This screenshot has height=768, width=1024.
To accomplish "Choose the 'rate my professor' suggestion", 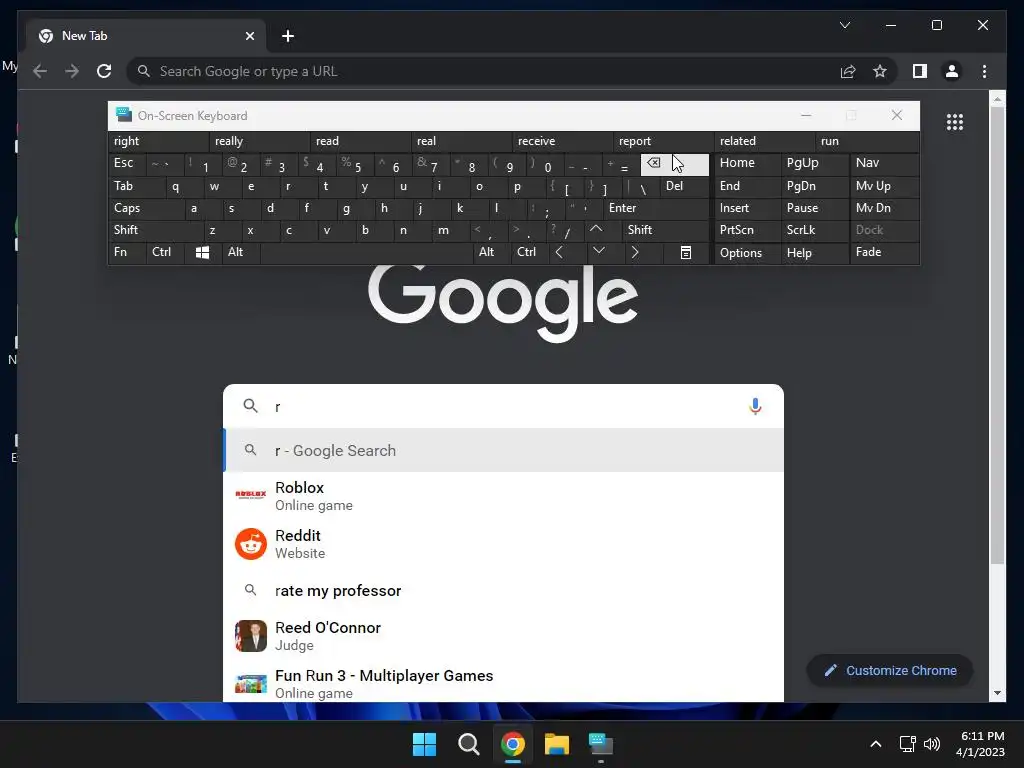I will coord(503,590).
